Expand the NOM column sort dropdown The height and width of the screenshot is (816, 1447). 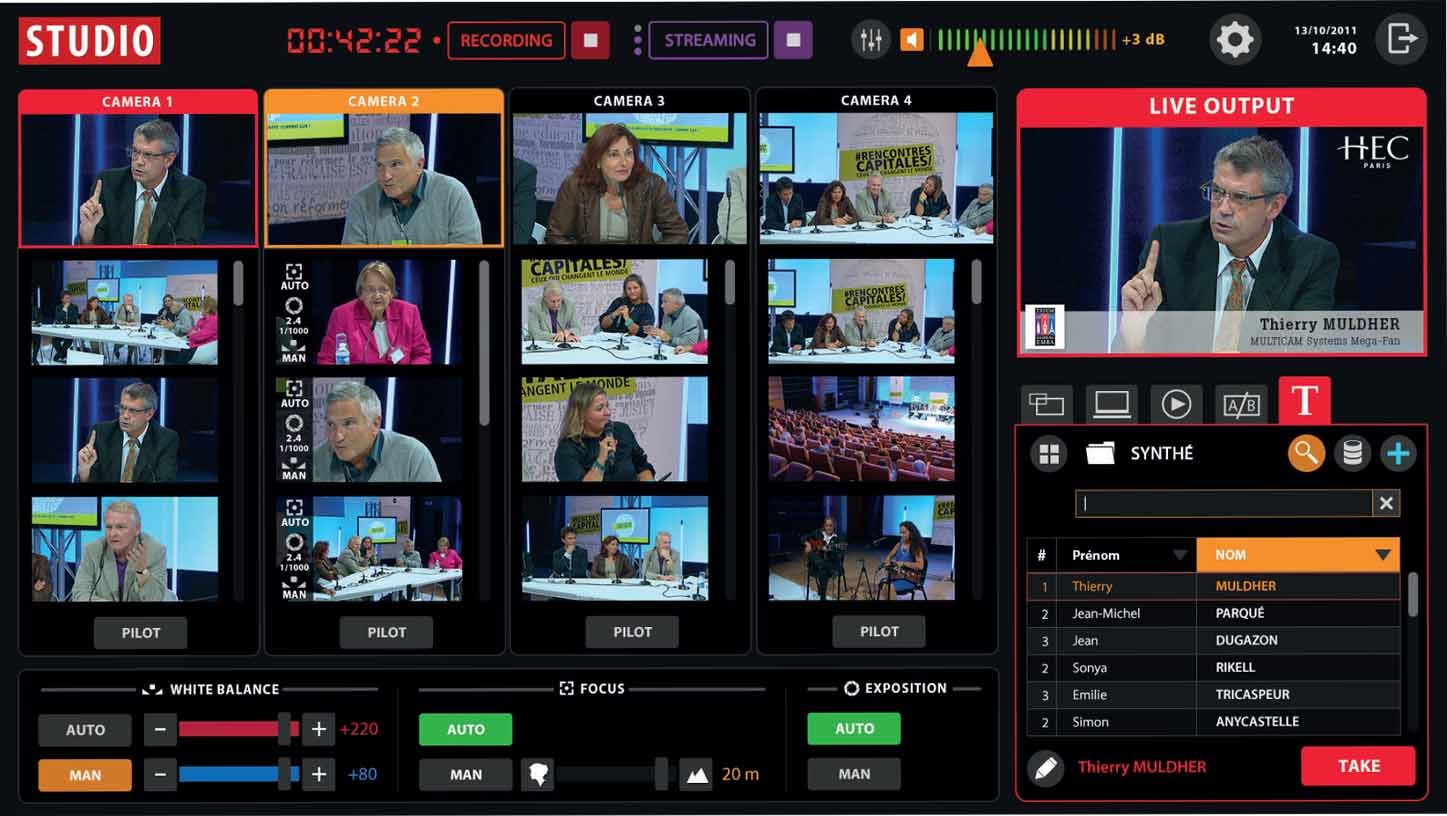pyautogui.click(x=1383, y=555)
